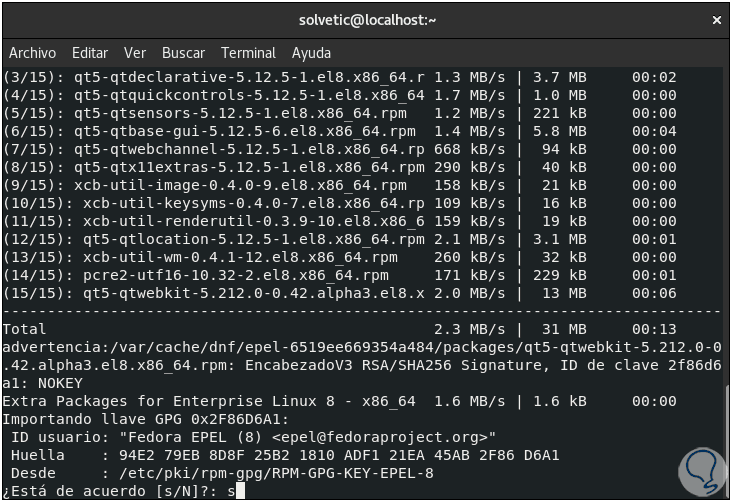The image size is (732, 502).
Task: Open the Buscar menu
Action: (183, 53)
